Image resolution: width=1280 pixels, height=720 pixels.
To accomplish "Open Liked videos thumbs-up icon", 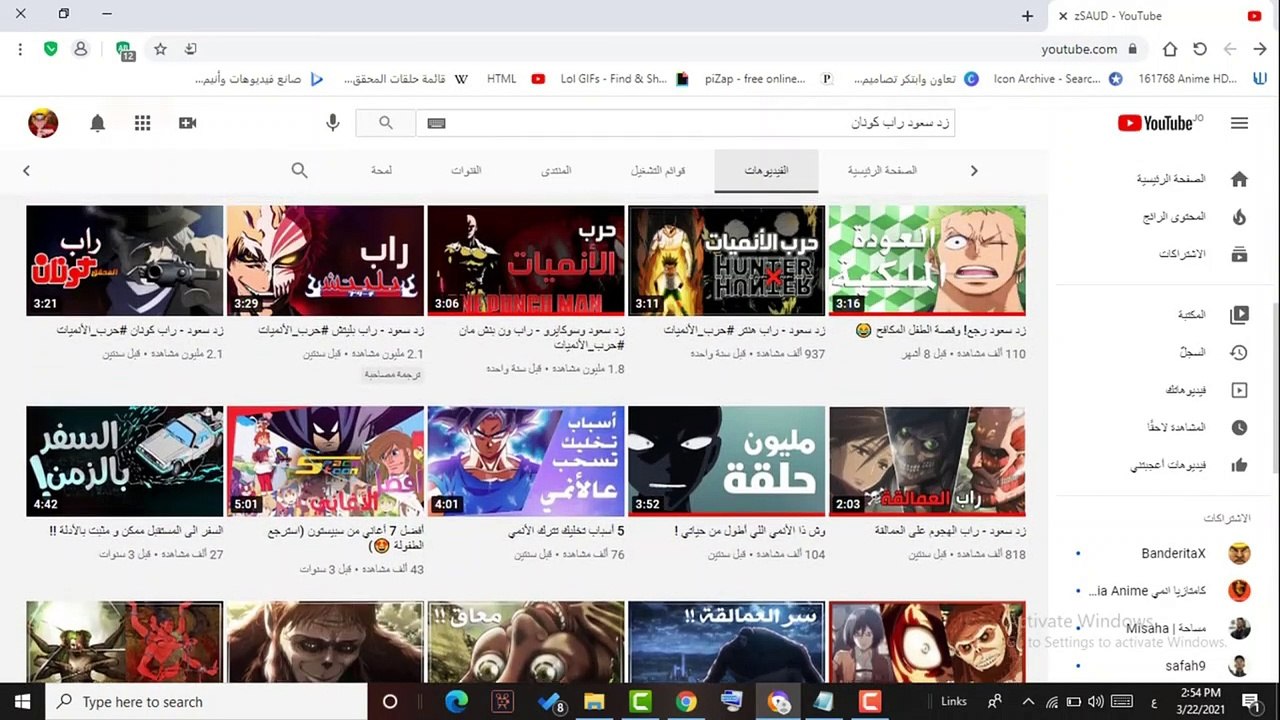I will tap(1239, 465).
